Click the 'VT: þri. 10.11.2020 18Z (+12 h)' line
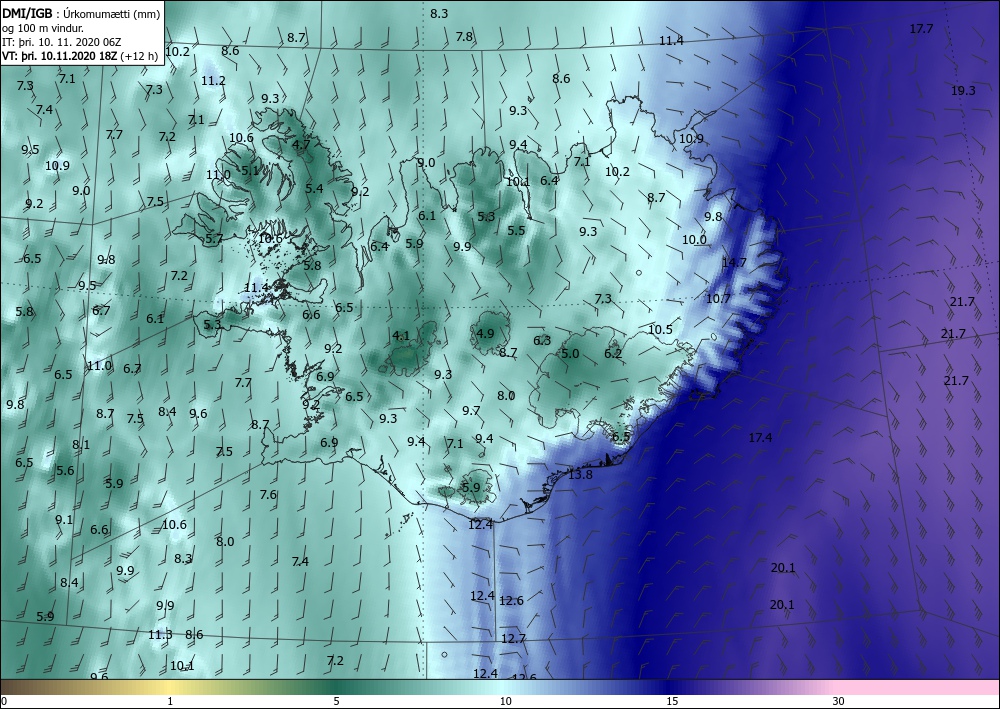 [x=80, y=56]
